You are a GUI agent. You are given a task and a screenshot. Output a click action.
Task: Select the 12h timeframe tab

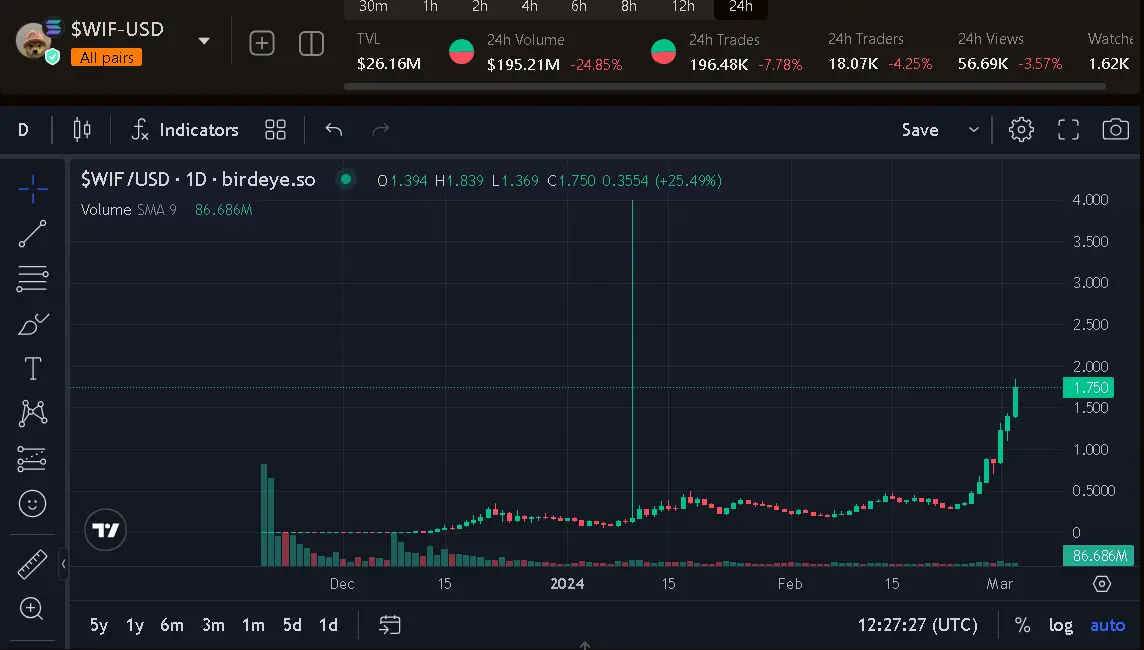click(683, 7)
